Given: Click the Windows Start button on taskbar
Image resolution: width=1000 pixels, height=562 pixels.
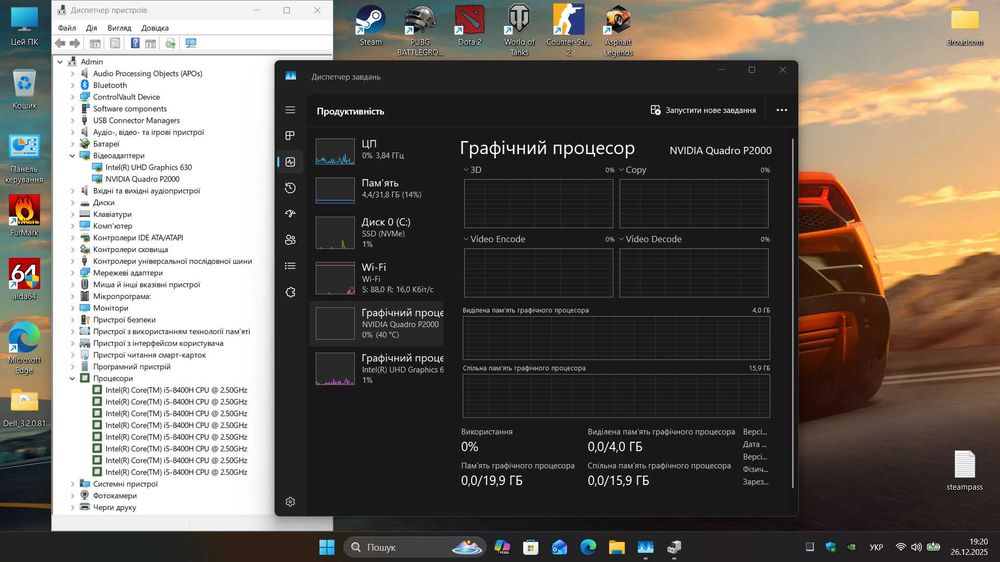Looking at the screenshot, I should (327, 547).
